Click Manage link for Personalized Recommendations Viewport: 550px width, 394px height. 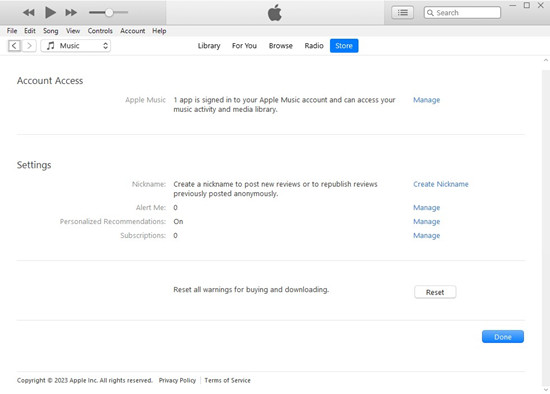click(427, 222)
